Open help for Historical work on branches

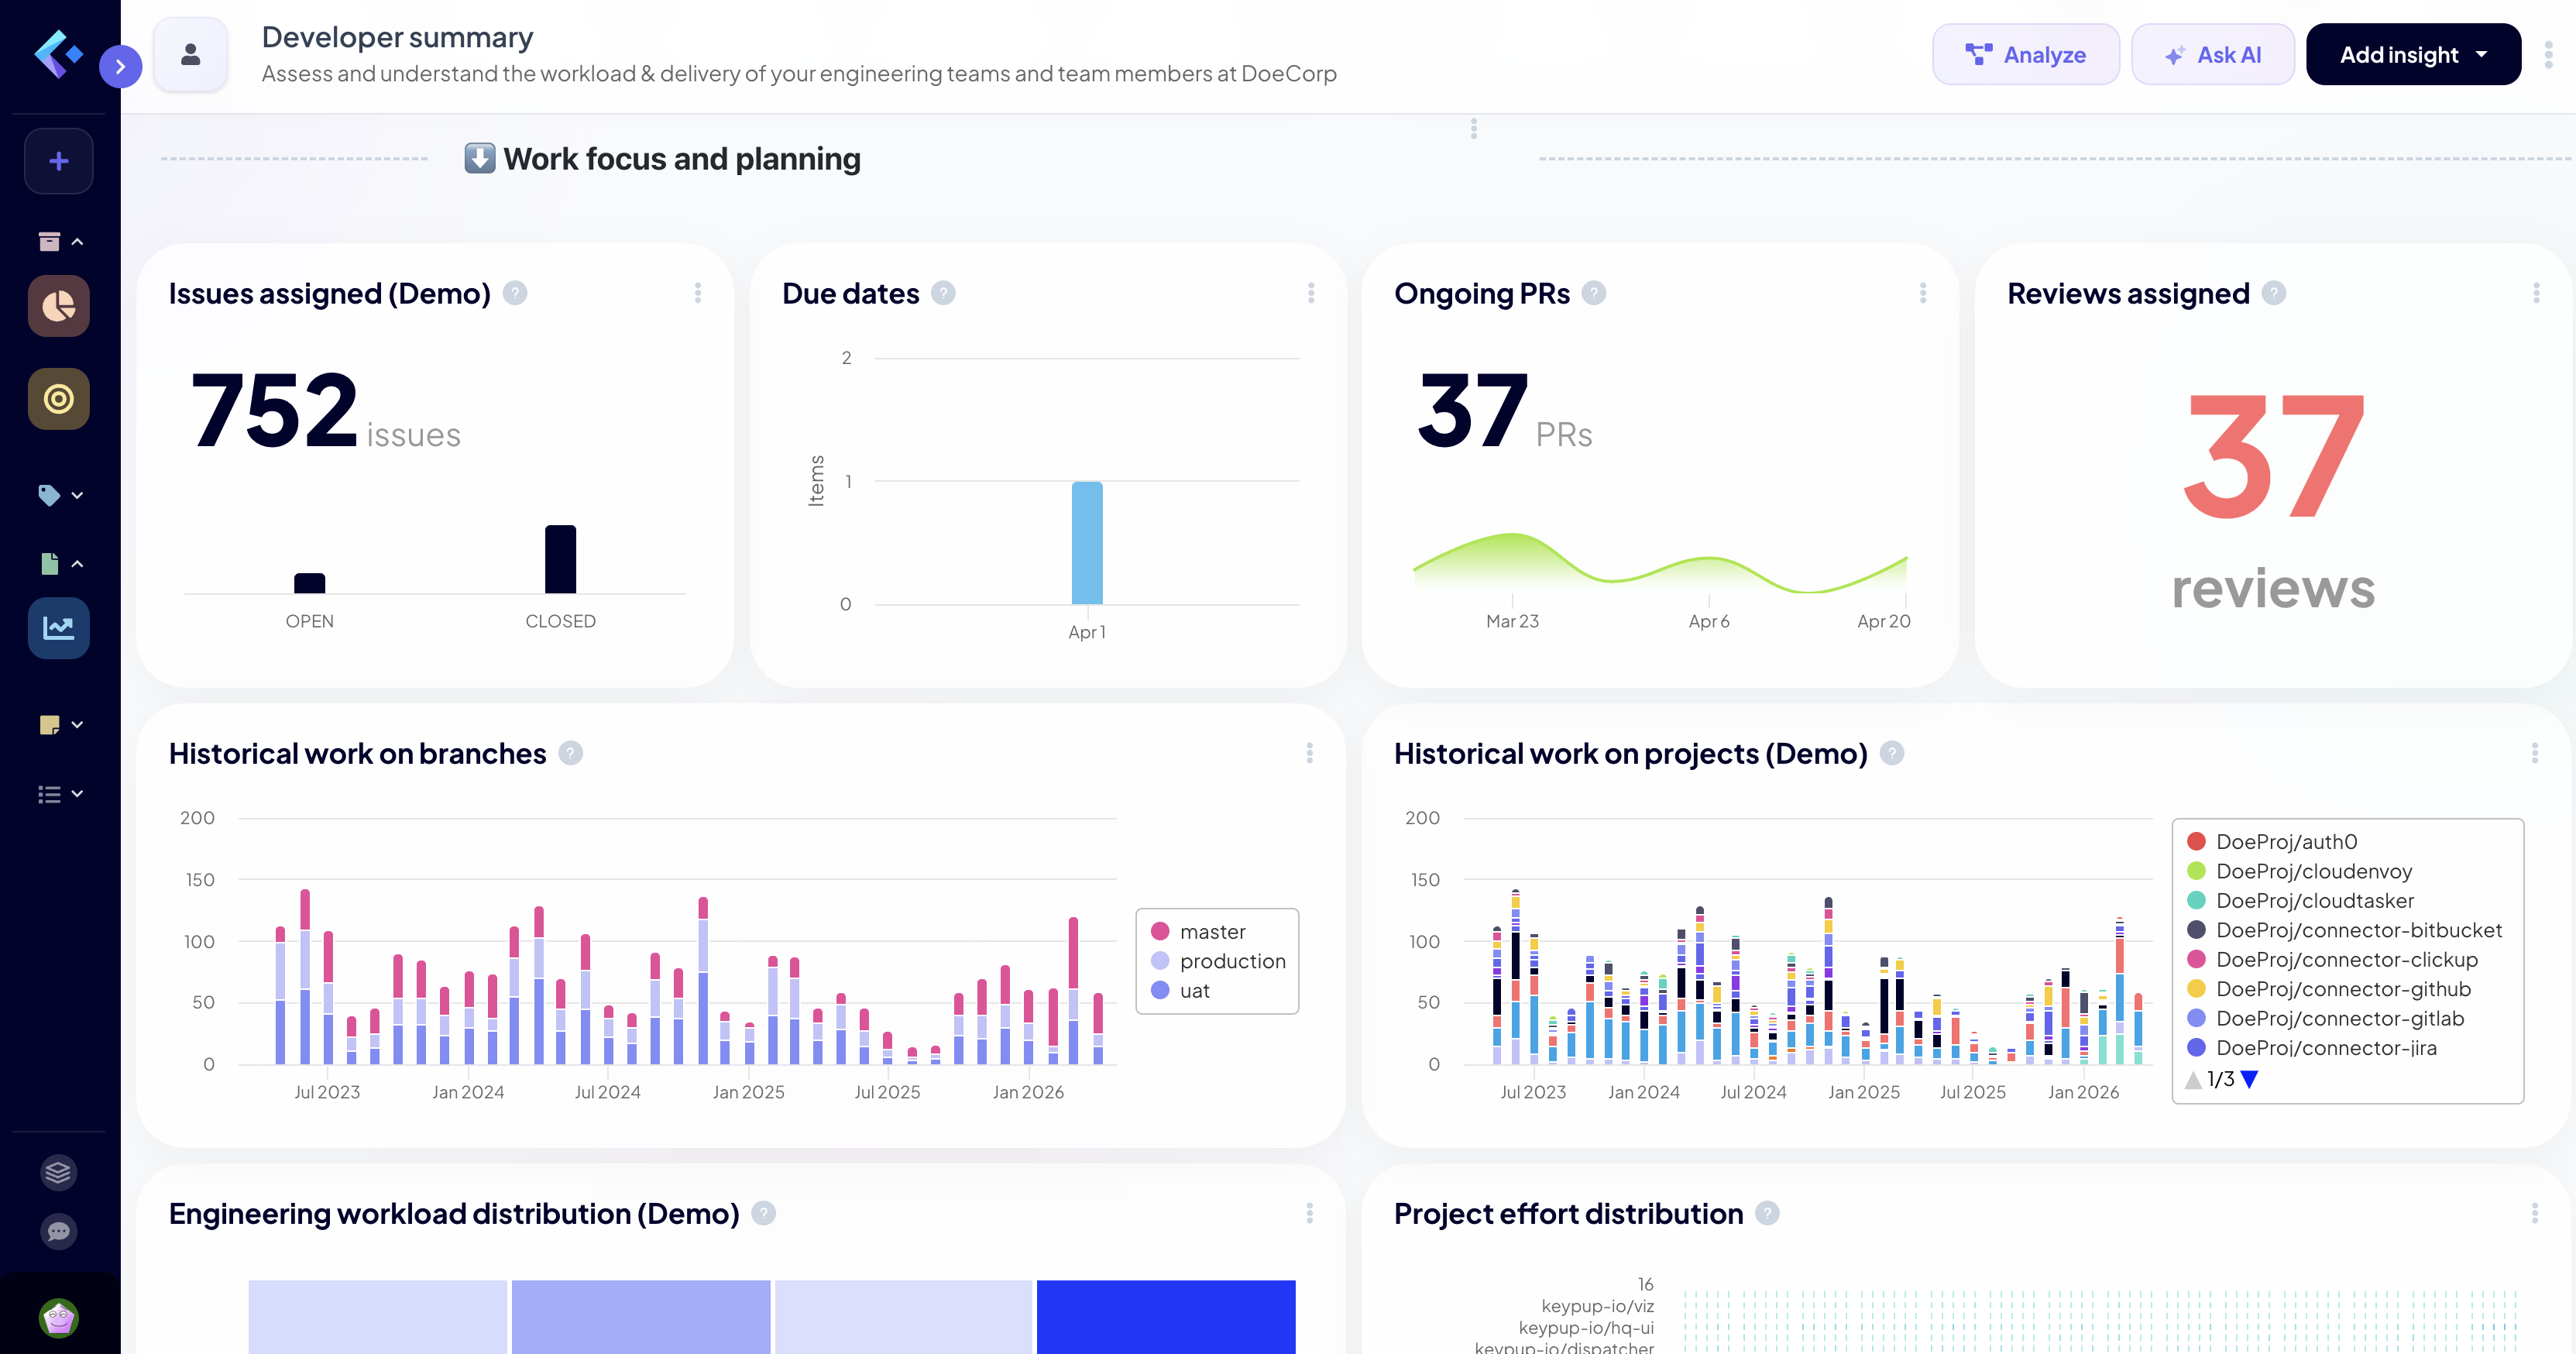(571, 753)
